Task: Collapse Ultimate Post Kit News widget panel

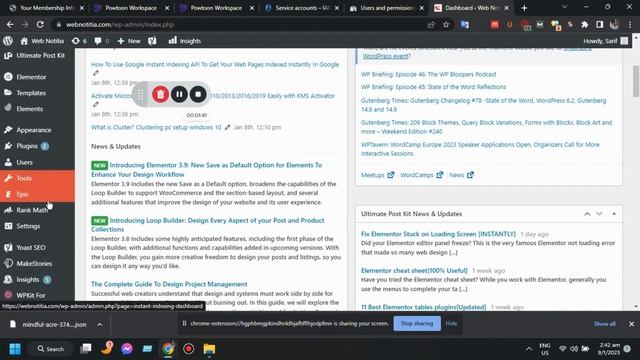Action: 614,214
